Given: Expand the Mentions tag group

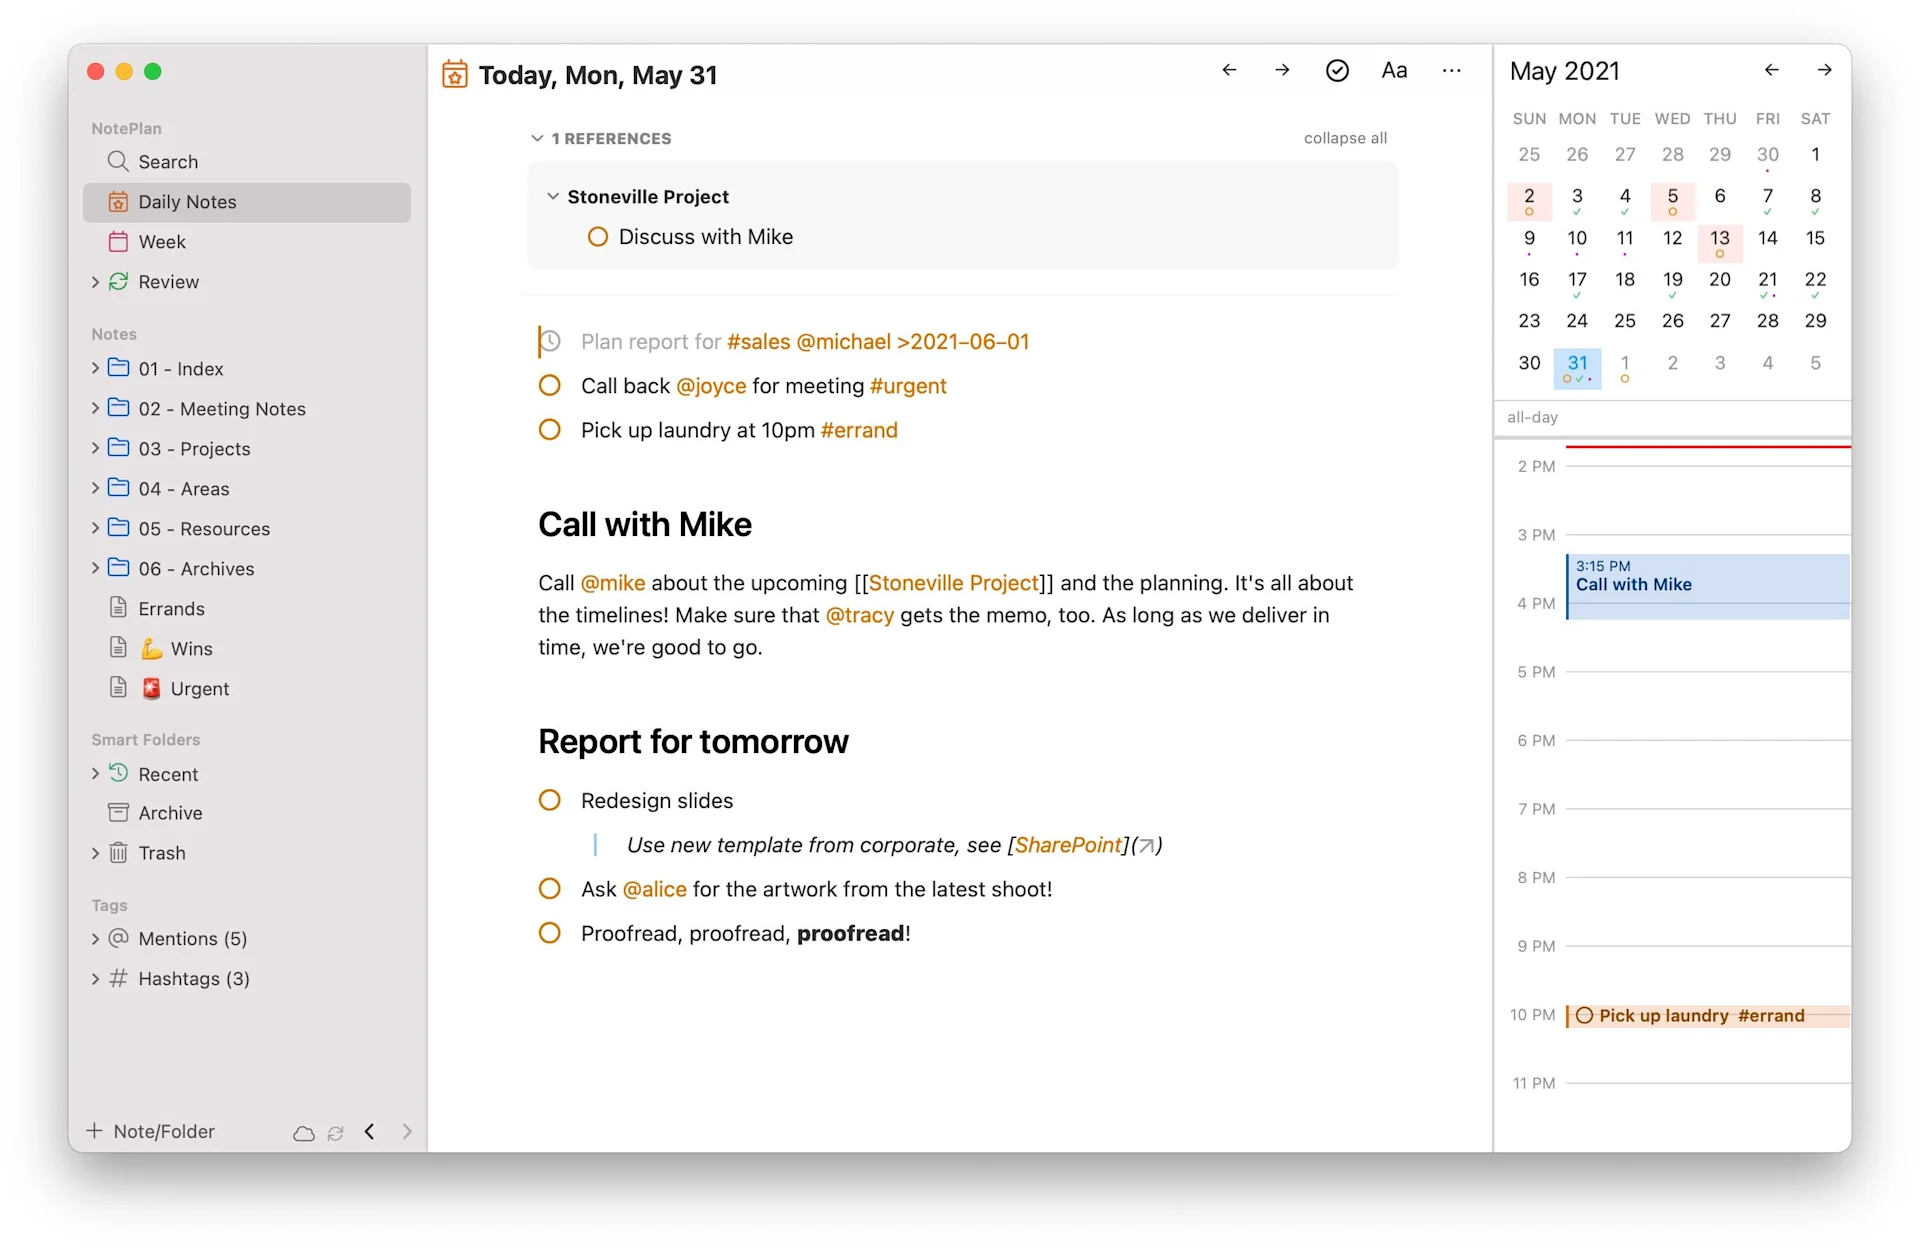Looking at the screenshot, I should 95,938.
